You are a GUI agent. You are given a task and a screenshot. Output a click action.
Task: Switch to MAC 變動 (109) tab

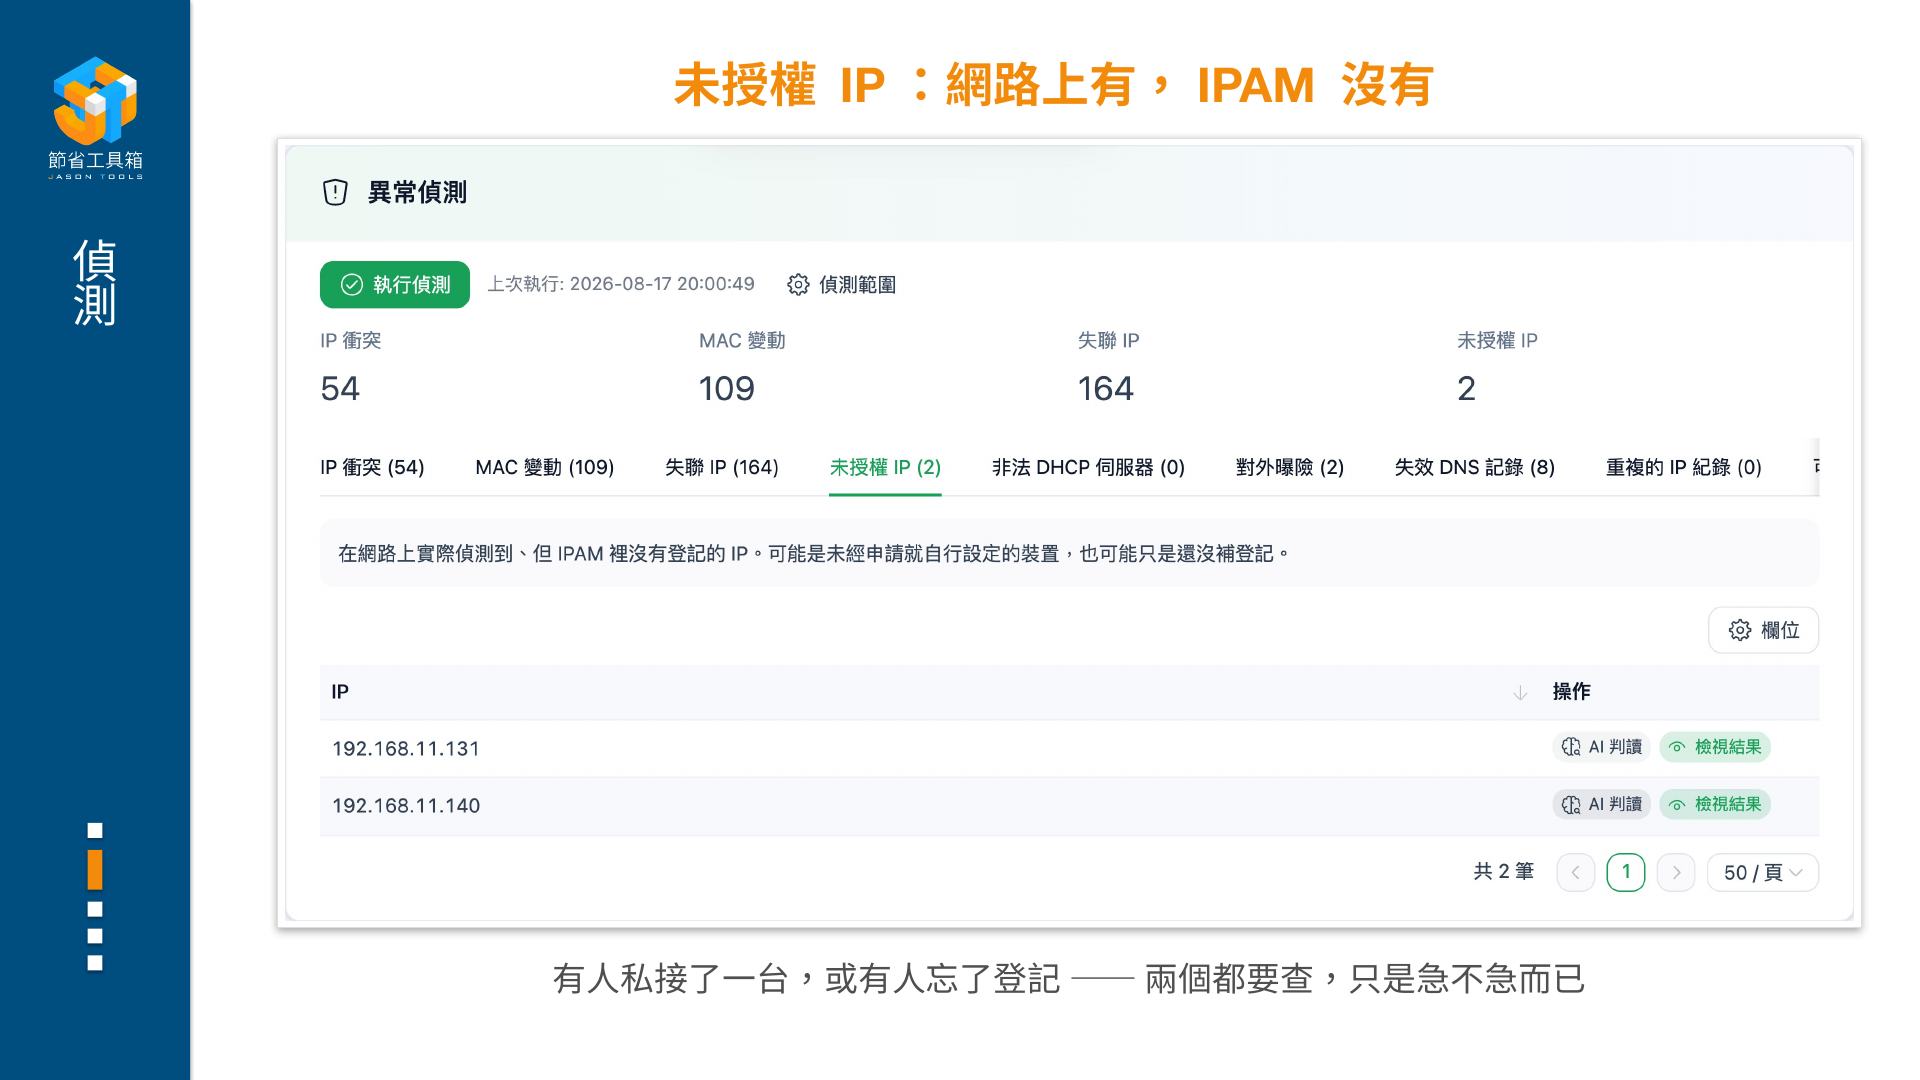point(545,467)
